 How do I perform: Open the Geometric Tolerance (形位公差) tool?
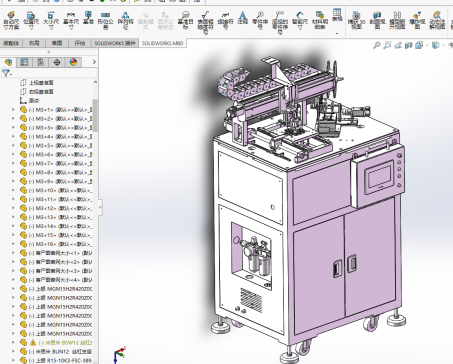pos(106,20)
